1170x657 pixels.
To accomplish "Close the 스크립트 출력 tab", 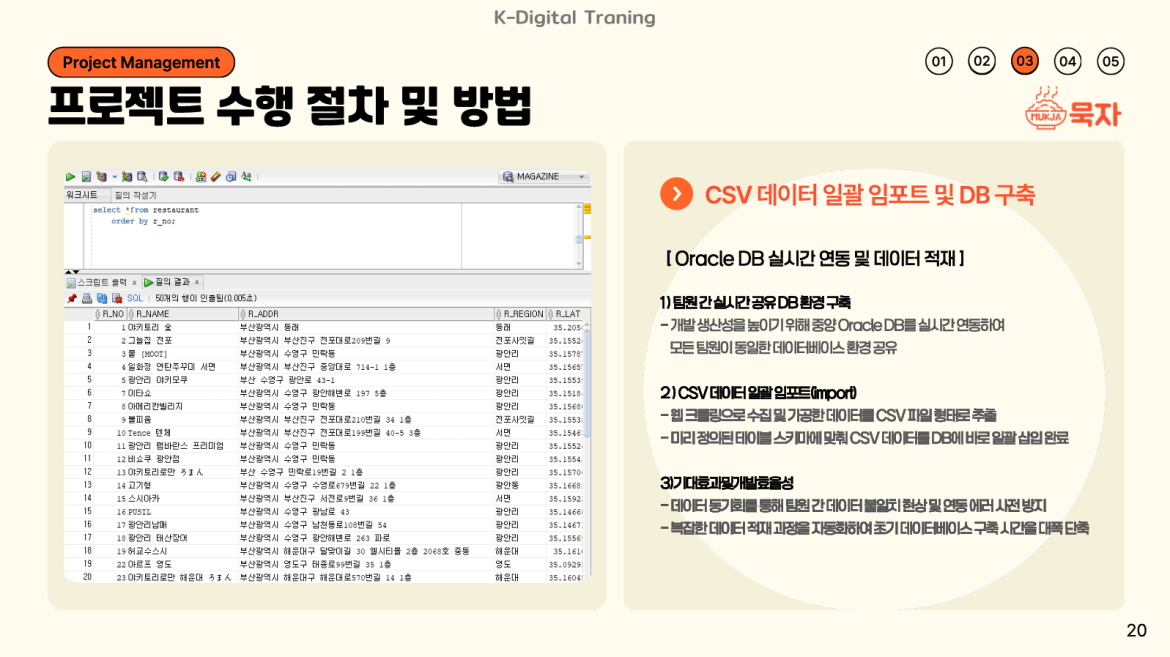I will [x=134, y=282].
